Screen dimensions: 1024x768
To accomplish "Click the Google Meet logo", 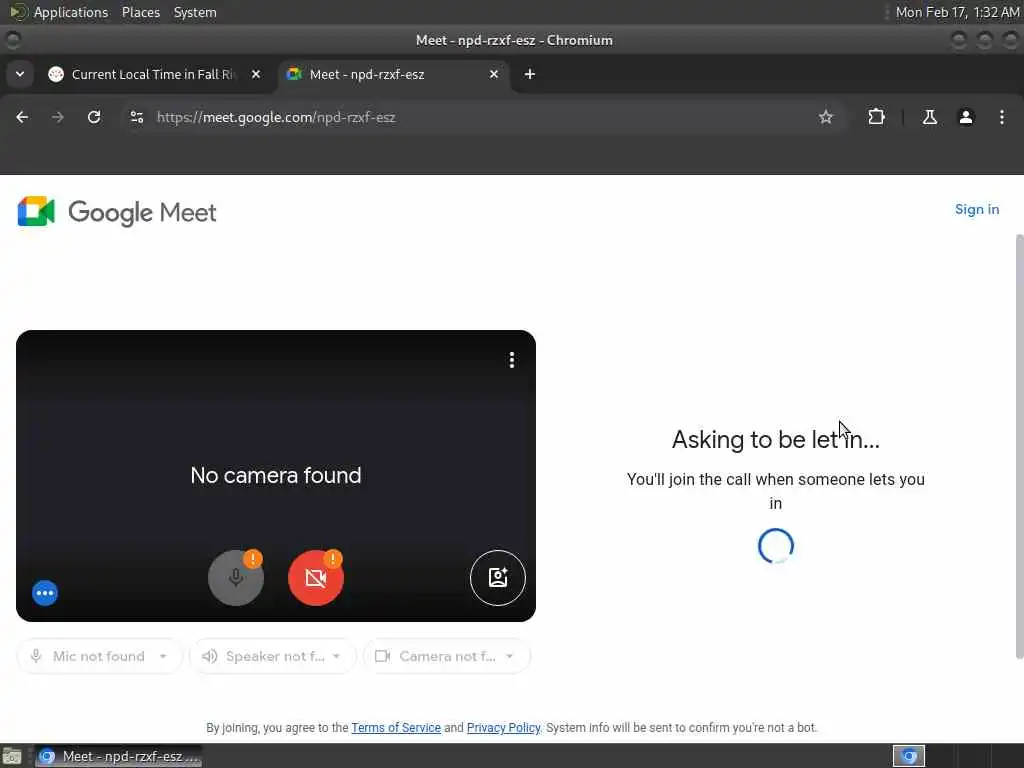I will [117, 212].
